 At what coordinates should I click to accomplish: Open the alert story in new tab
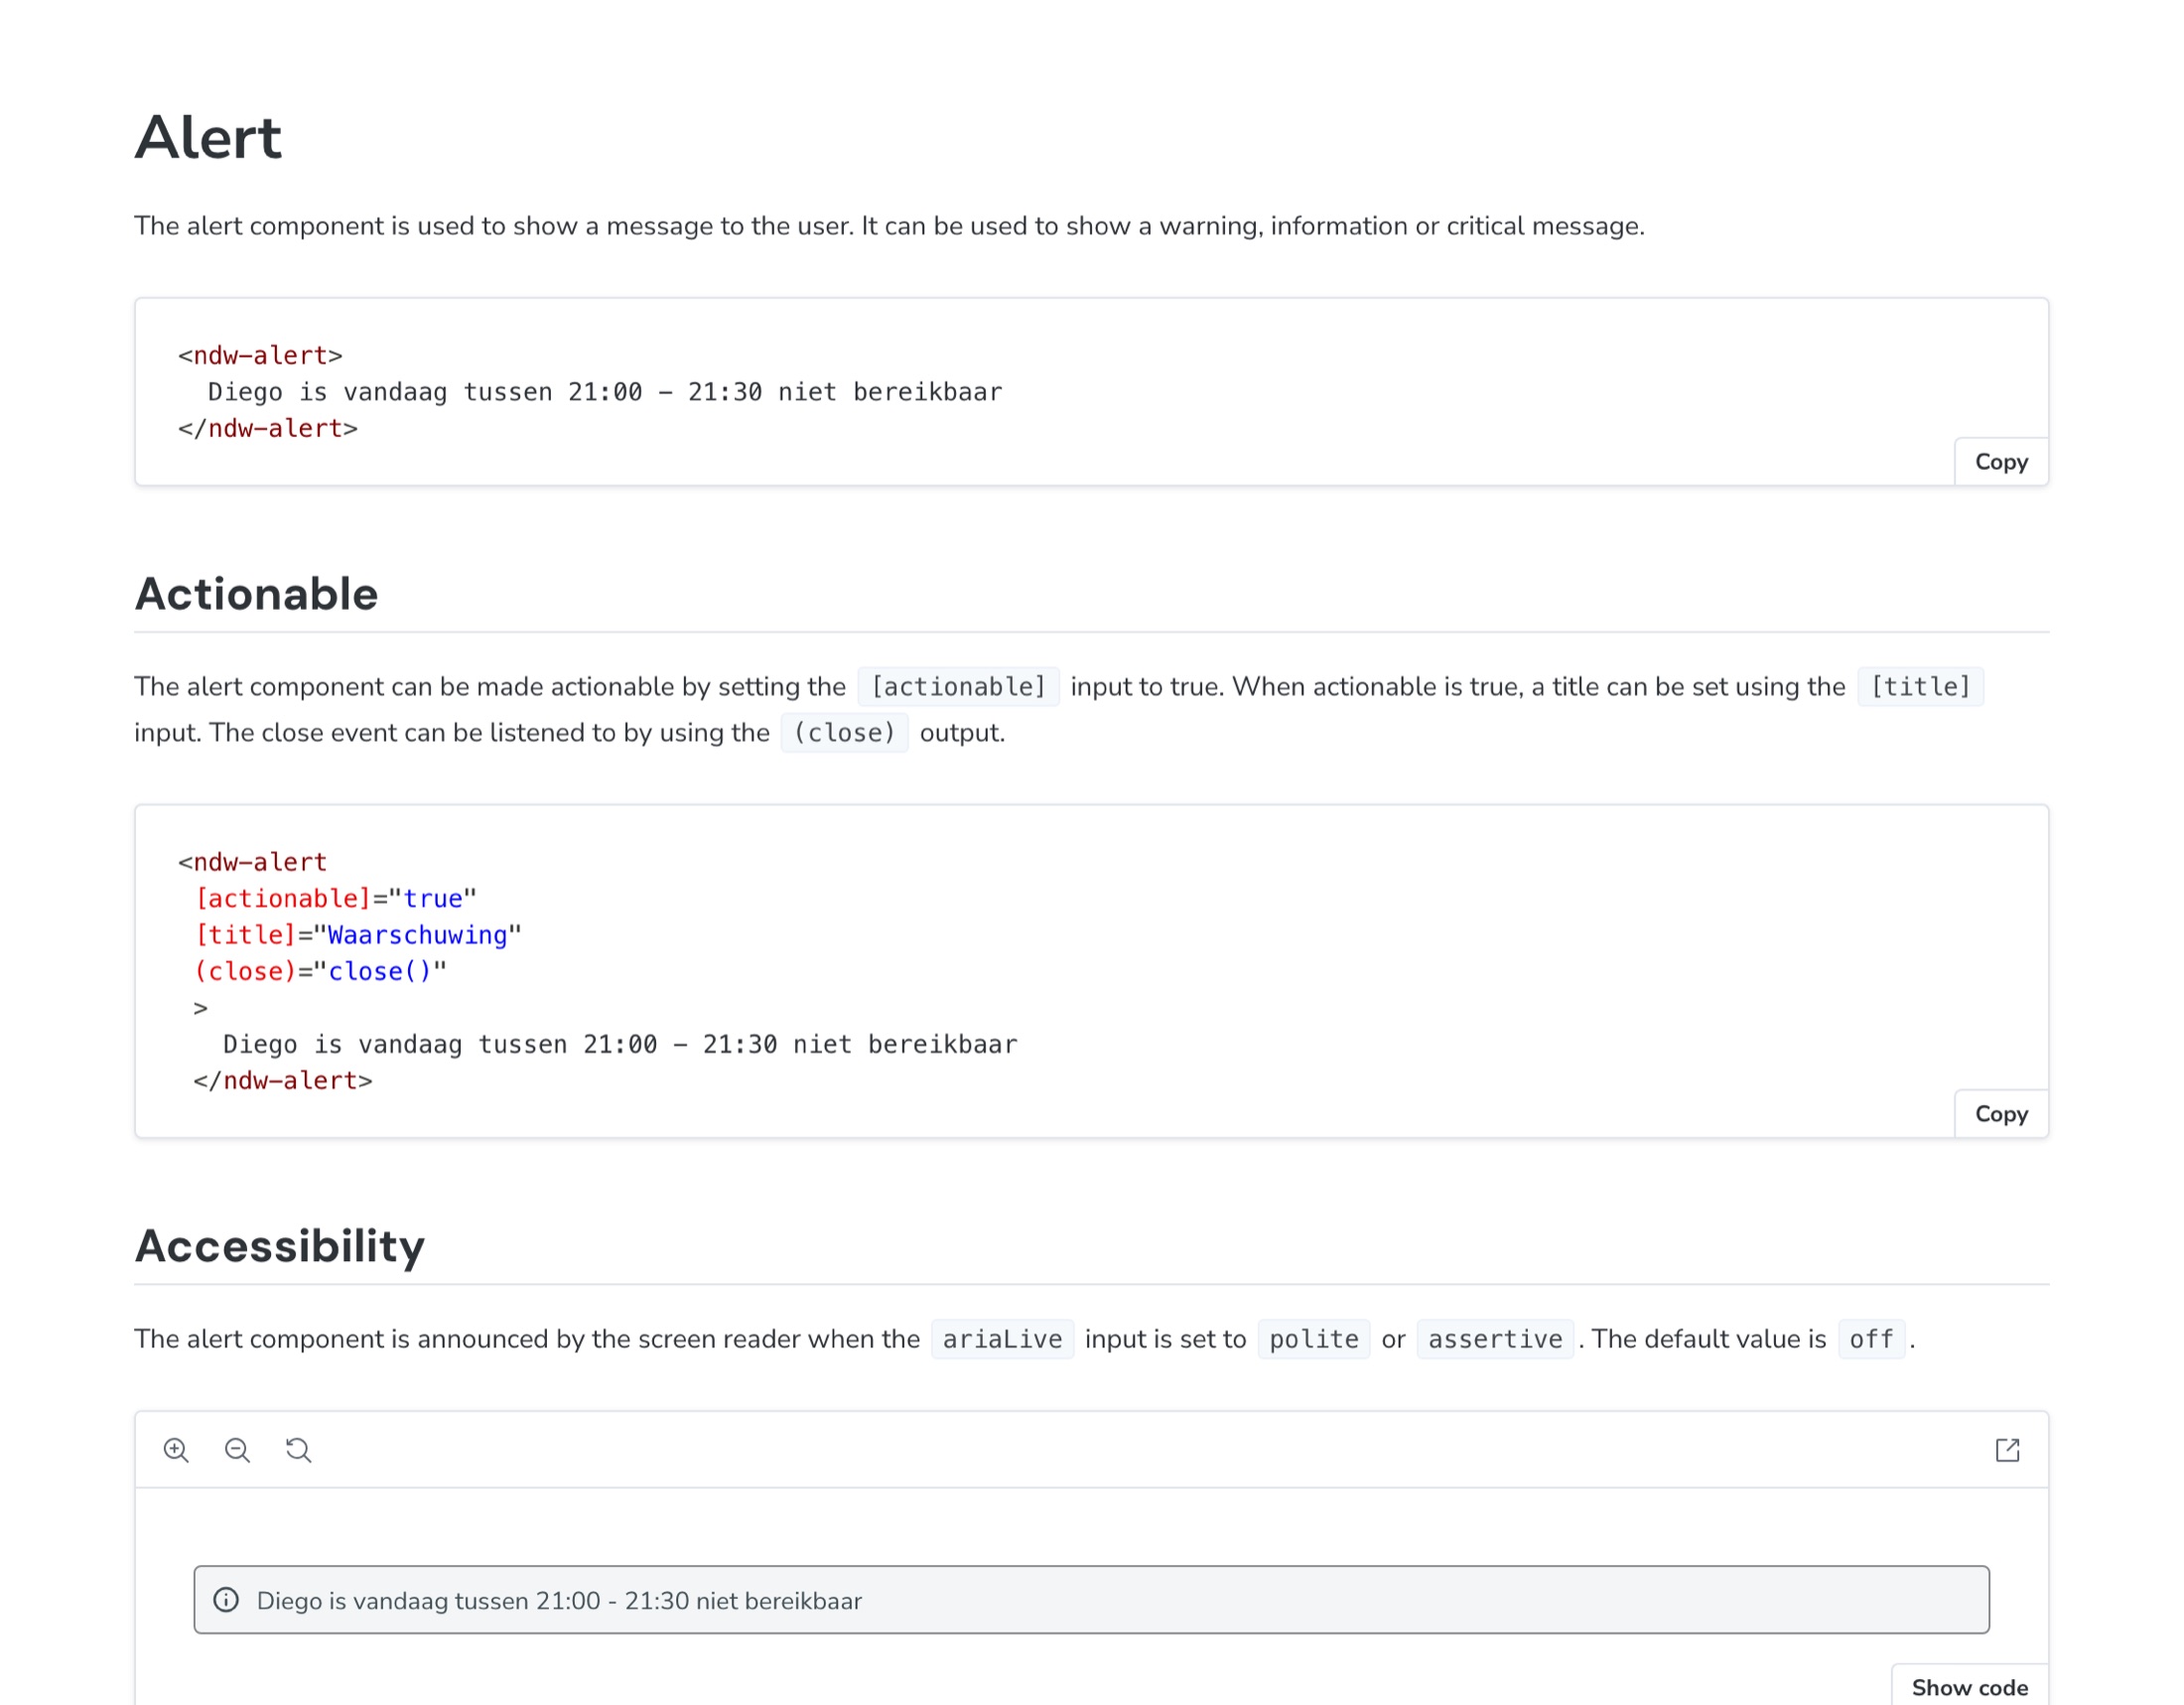[2007, 1450]
